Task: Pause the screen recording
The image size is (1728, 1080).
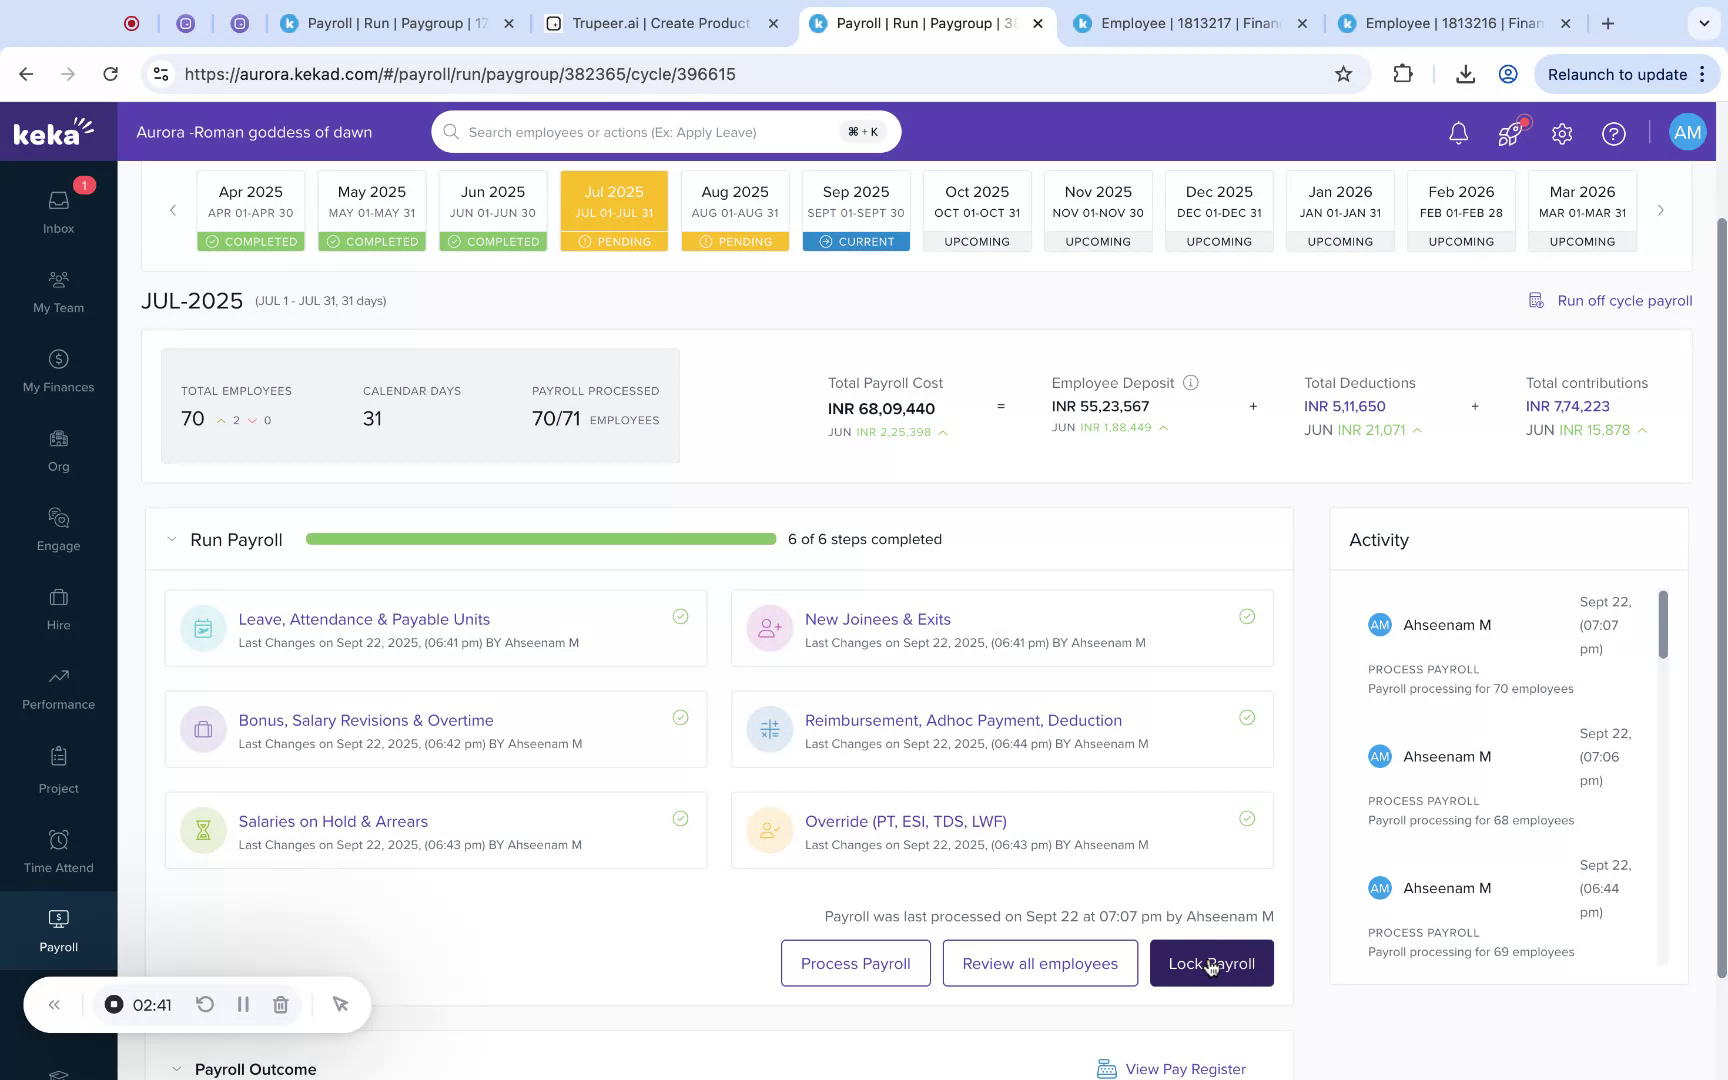Action: (243, 1004)
